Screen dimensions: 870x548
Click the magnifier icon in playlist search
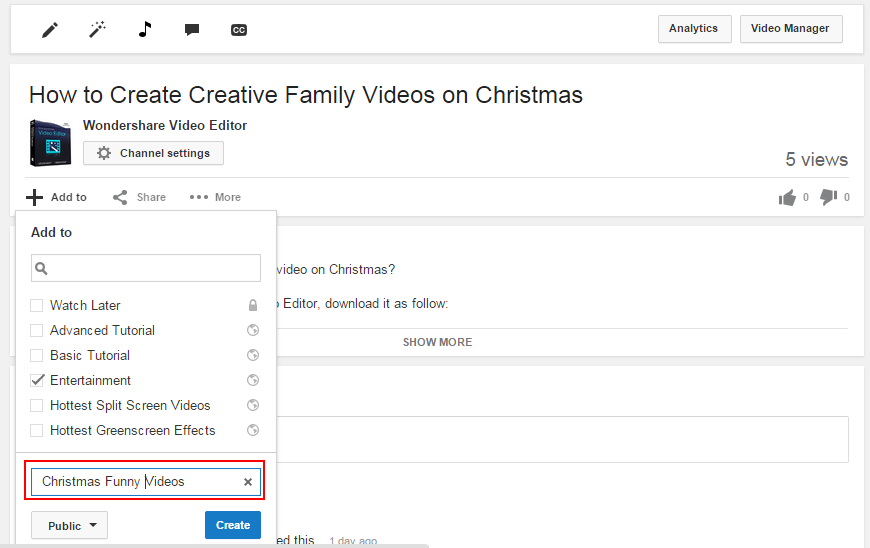point(42,268)
